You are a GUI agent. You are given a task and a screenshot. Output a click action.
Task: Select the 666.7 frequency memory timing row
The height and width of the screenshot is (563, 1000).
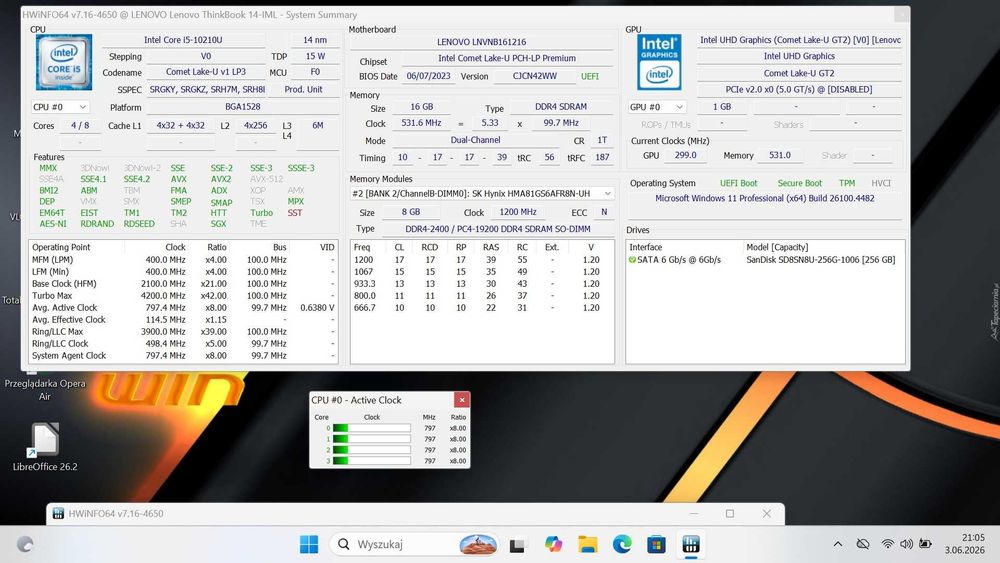482,308
